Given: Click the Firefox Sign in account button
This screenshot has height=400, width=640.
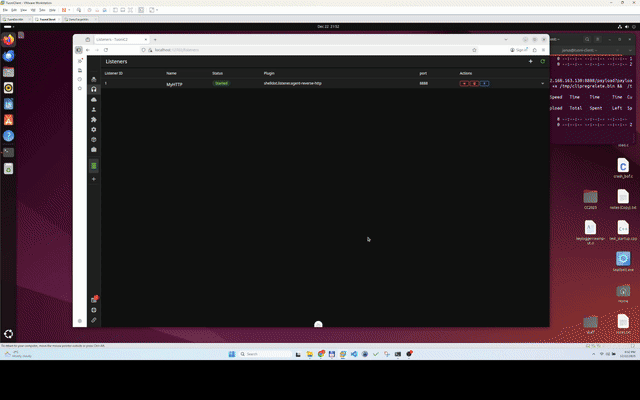Looking at the screenshot, I should tap(518, 50).
